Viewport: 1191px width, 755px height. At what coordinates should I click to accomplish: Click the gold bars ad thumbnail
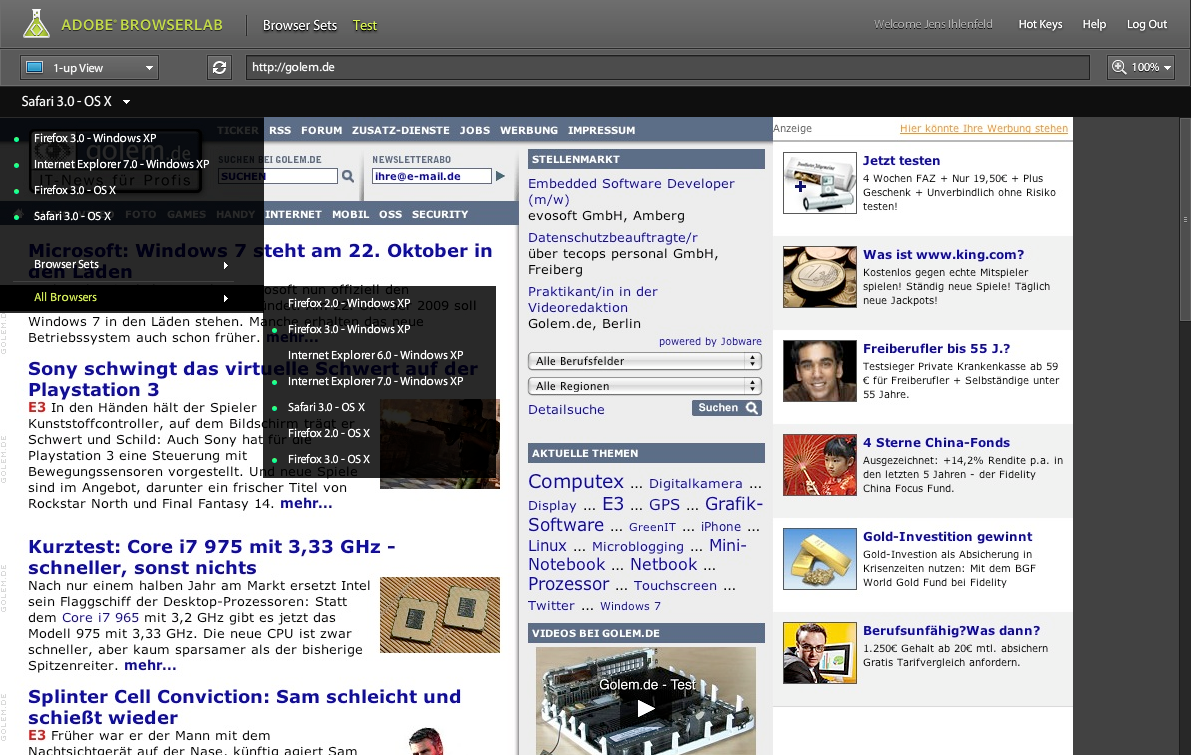pos(820,559)
